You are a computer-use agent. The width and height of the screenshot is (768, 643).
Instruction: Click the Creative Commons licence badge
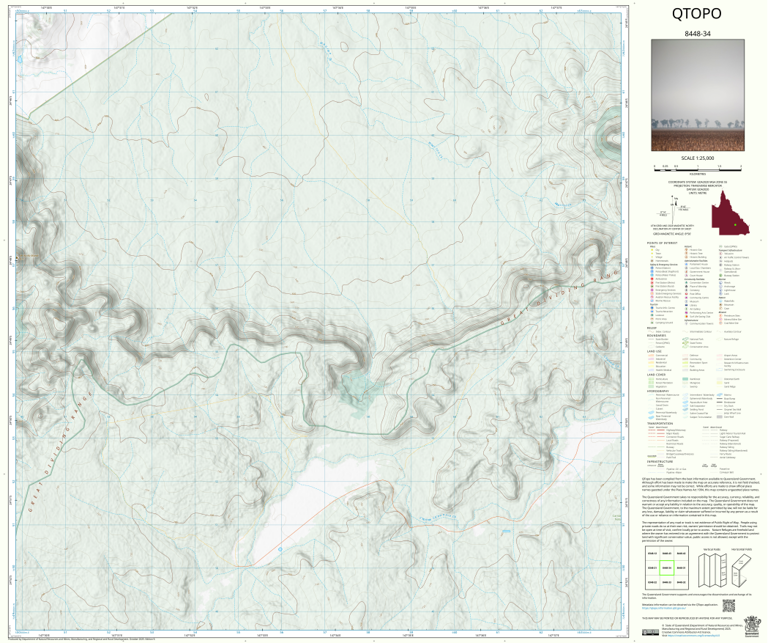[650, 632]
